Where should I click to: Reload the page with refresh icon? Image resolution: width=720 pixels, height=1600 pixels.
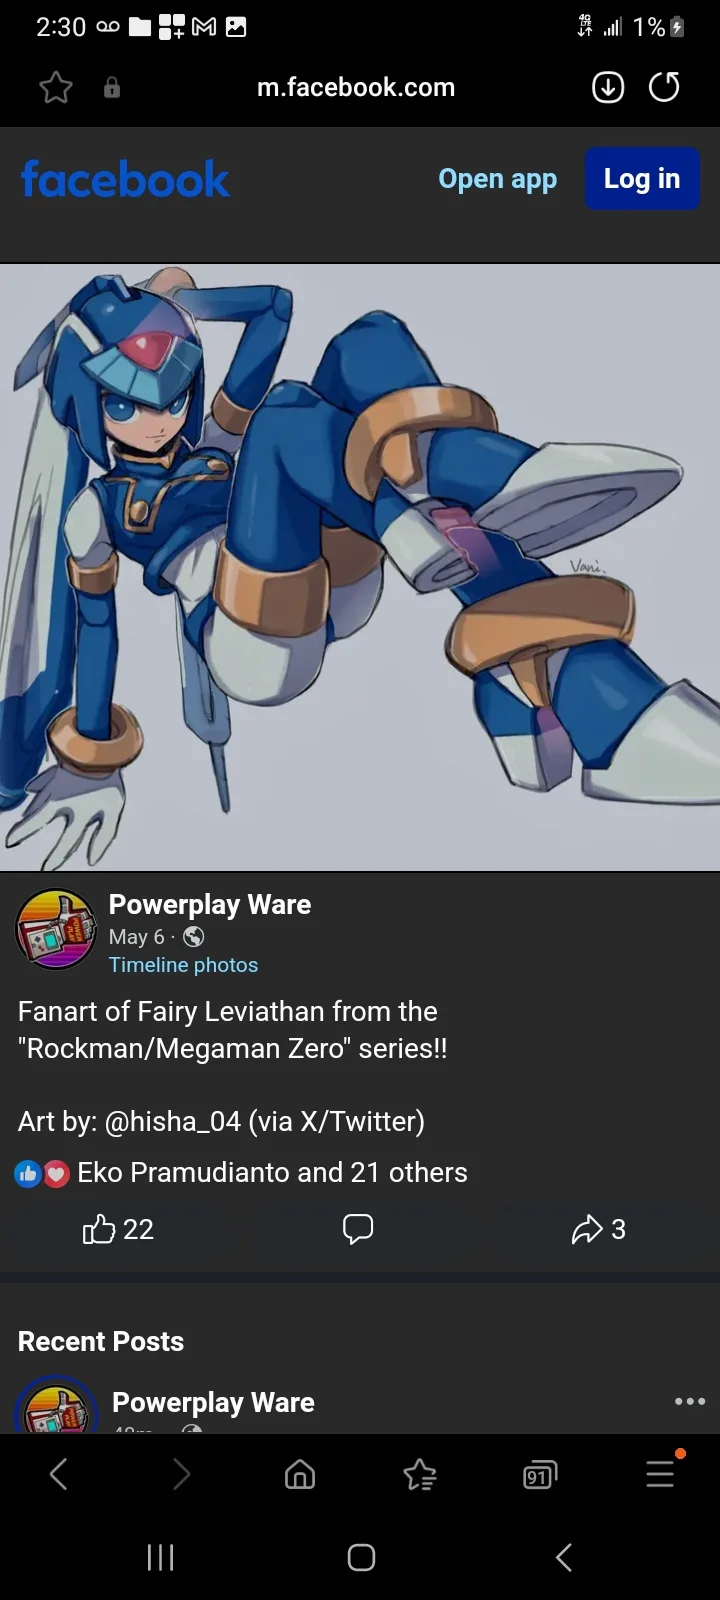pyautogui.click(x=664, y=88)
